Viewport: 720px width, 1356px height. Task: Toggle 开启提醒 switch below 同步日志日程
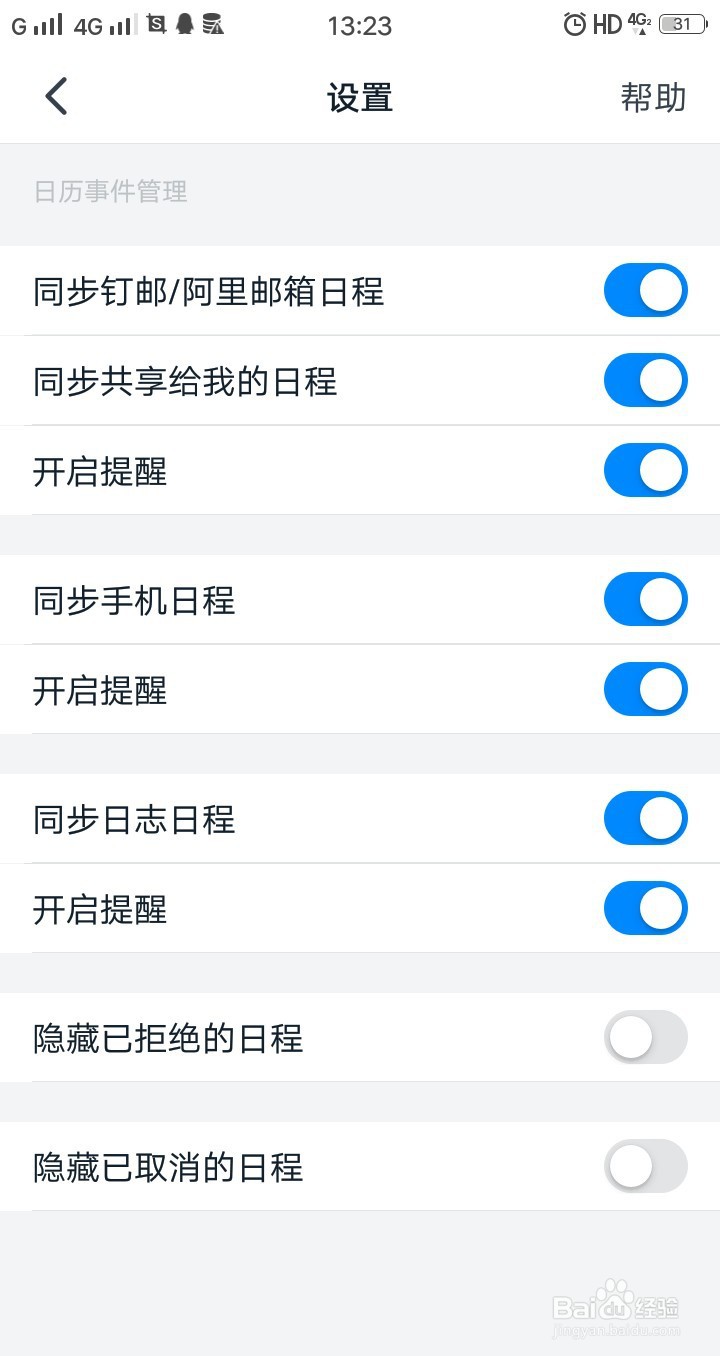pos(645,909)
